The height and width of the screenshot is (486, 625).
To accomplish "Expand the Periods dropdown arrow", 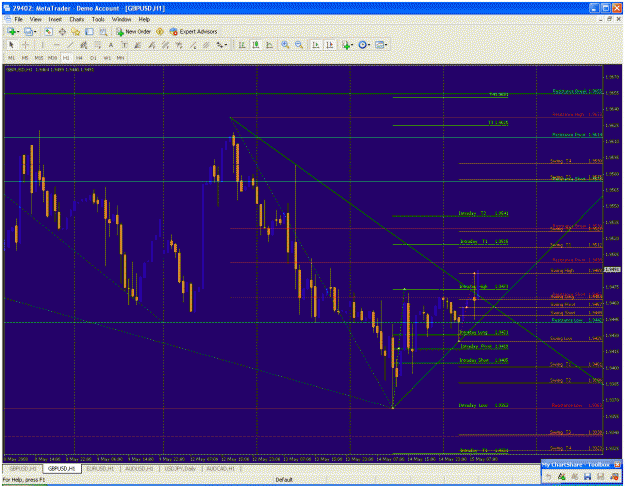I will pos(369,45).
